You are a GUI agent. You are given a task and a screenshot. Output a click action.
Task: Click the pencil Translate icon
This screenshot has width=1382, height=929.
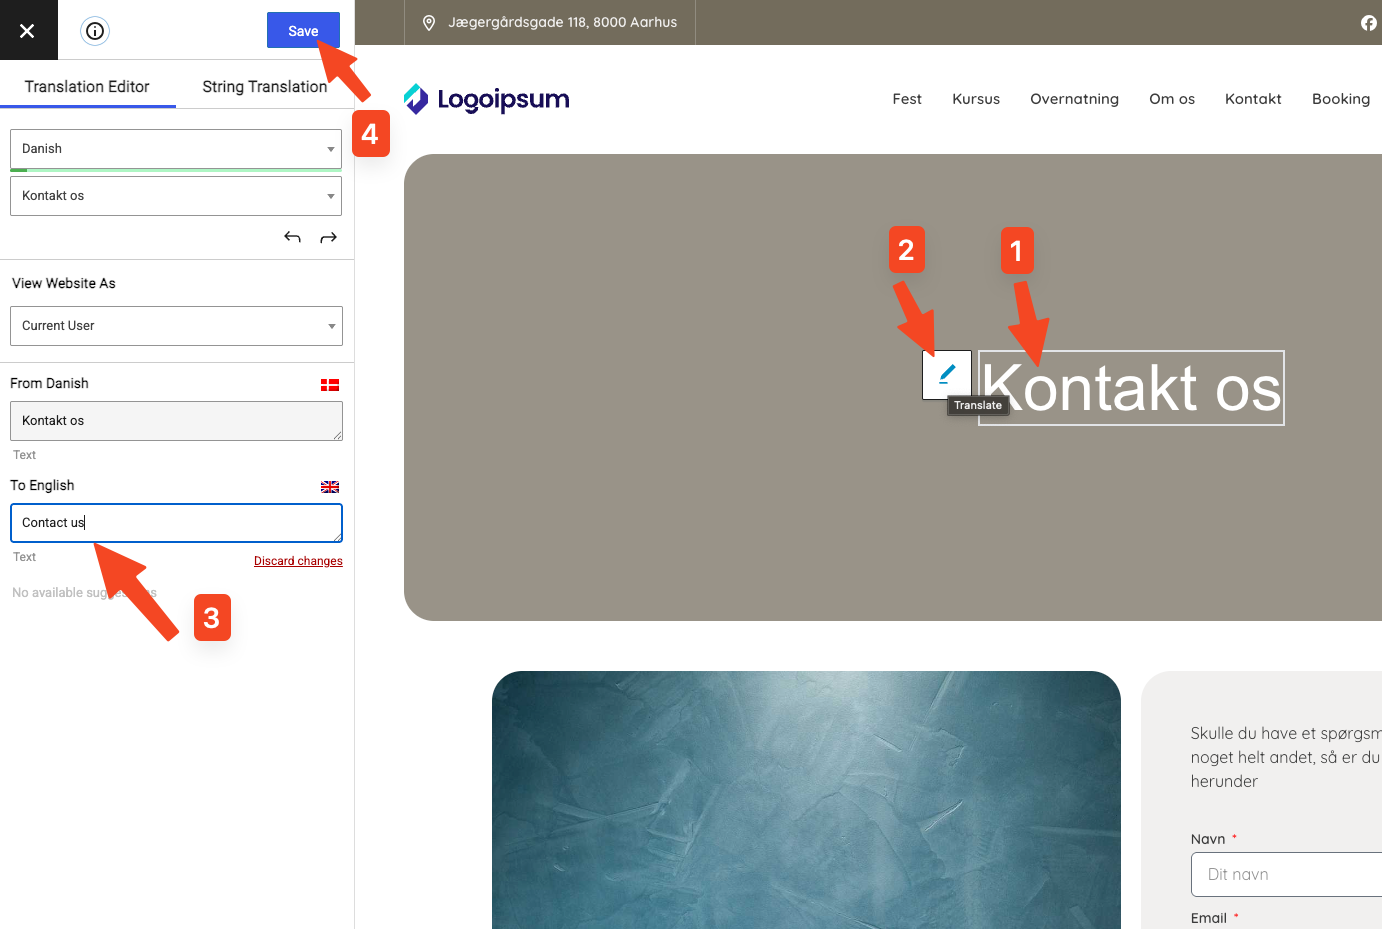tap(946, 374)
